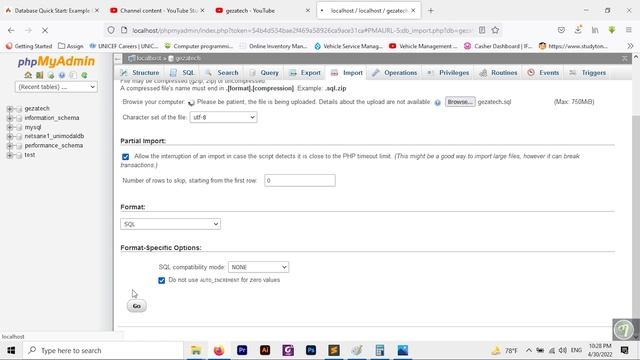Open the upload details help icon beside Browse
Screen dimensions: 640x360
coord(438,102)
